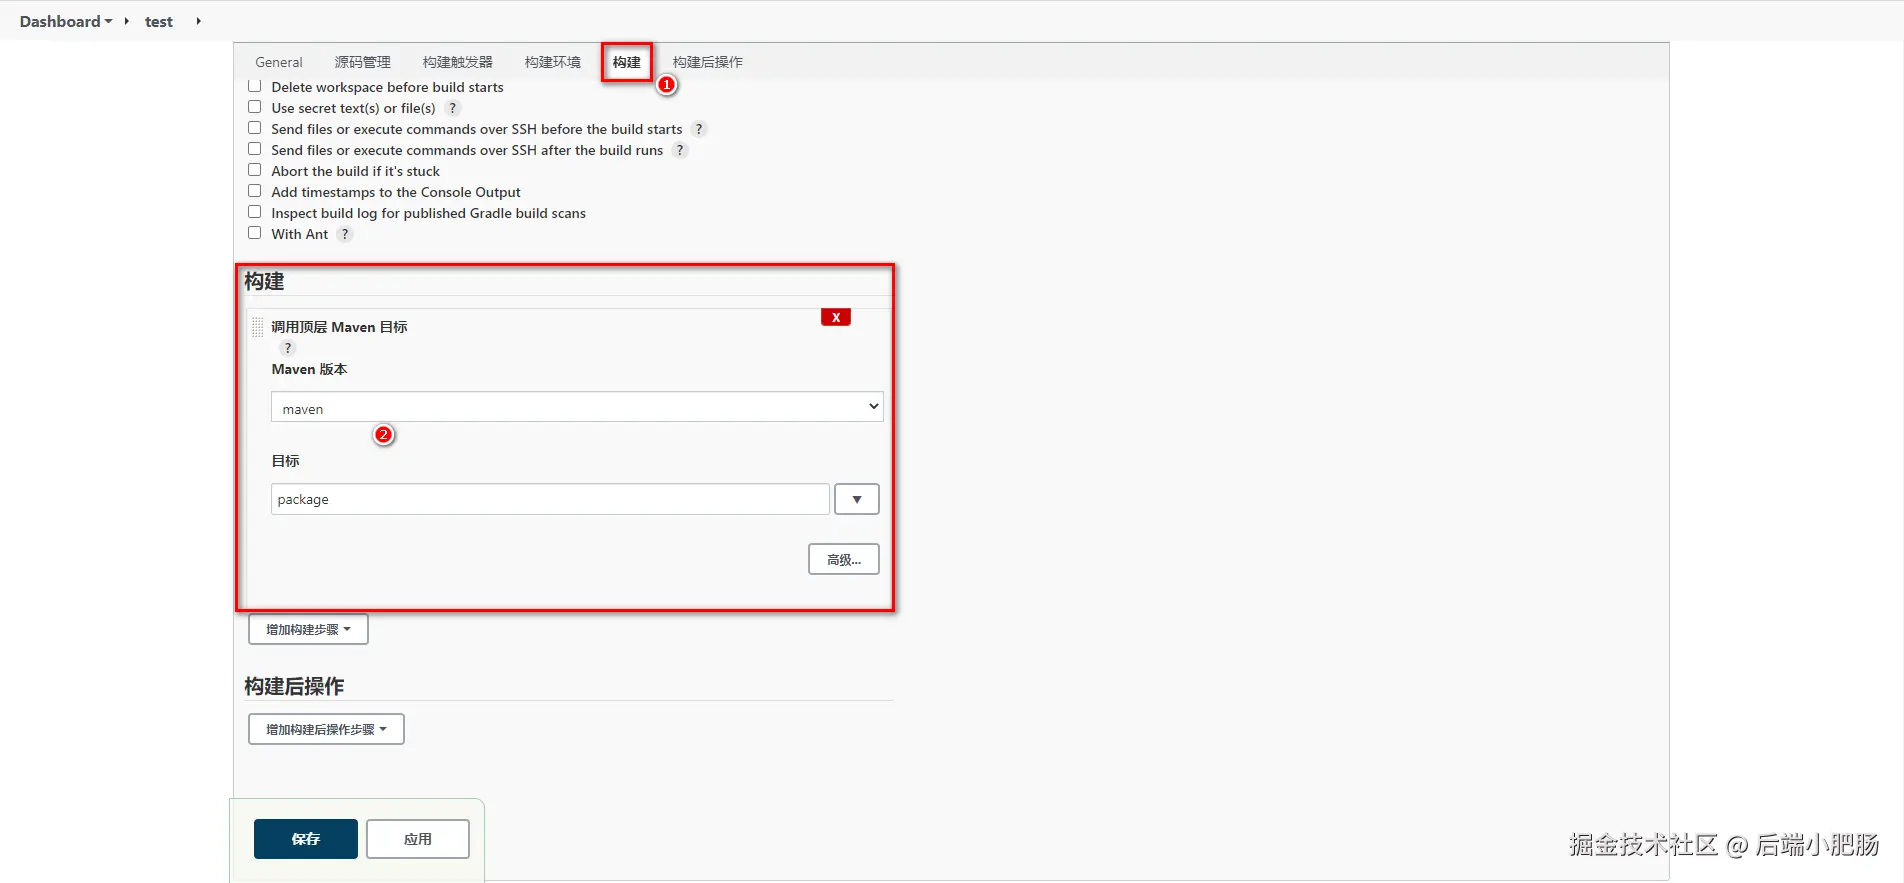Tick Send files over SSH after the build runs
This screenshot has height=883, width=1904.
tap(255, 149)
